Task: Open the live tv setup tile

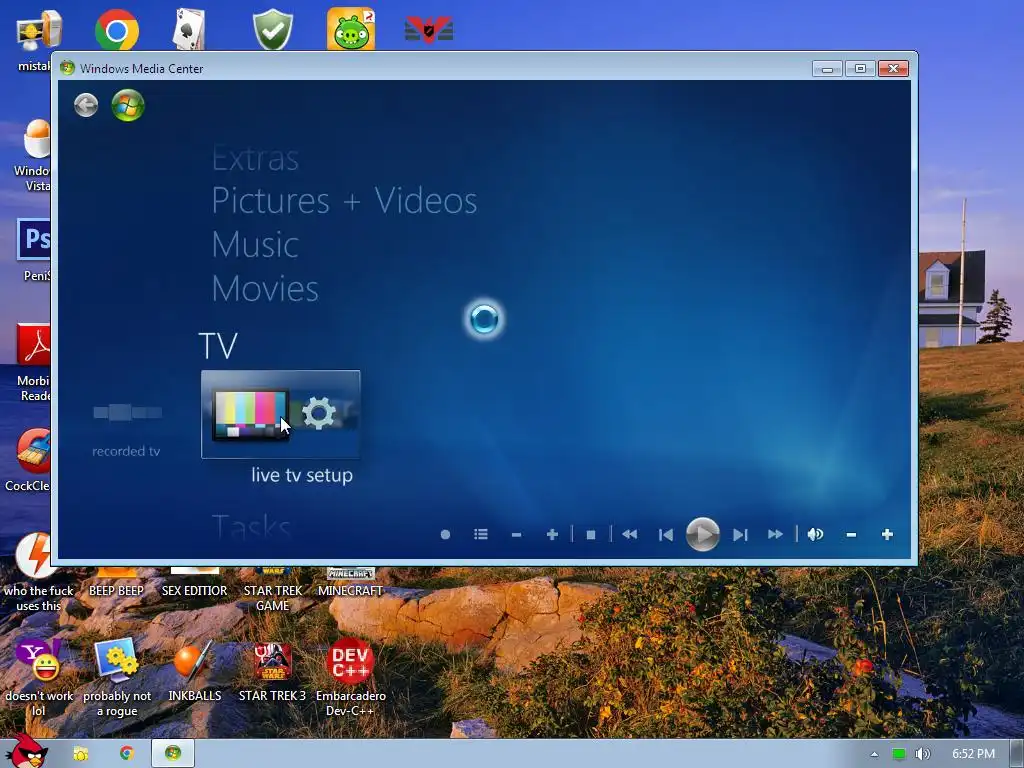Action: point(281,414)
